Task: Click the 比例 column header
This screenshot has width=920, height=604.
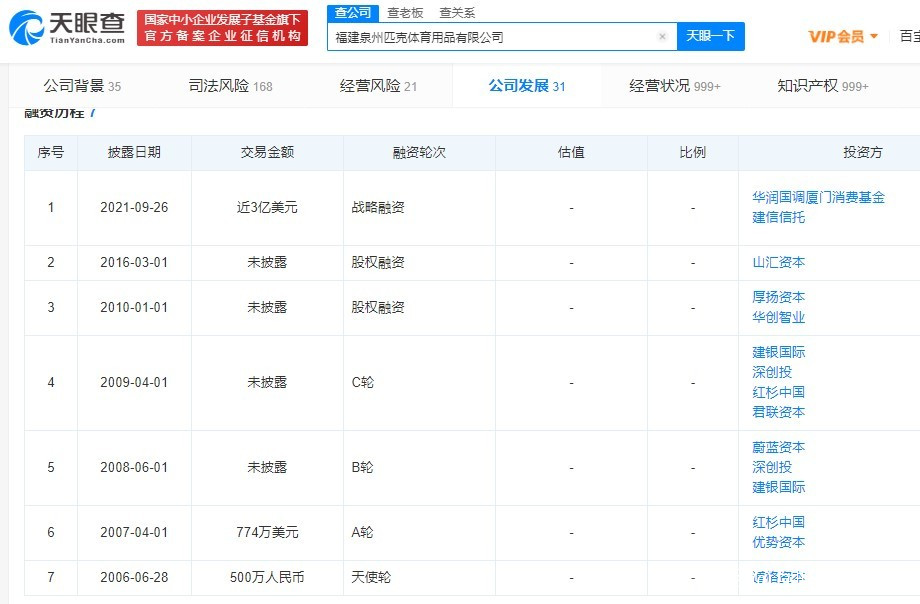Action: (692, 153)
